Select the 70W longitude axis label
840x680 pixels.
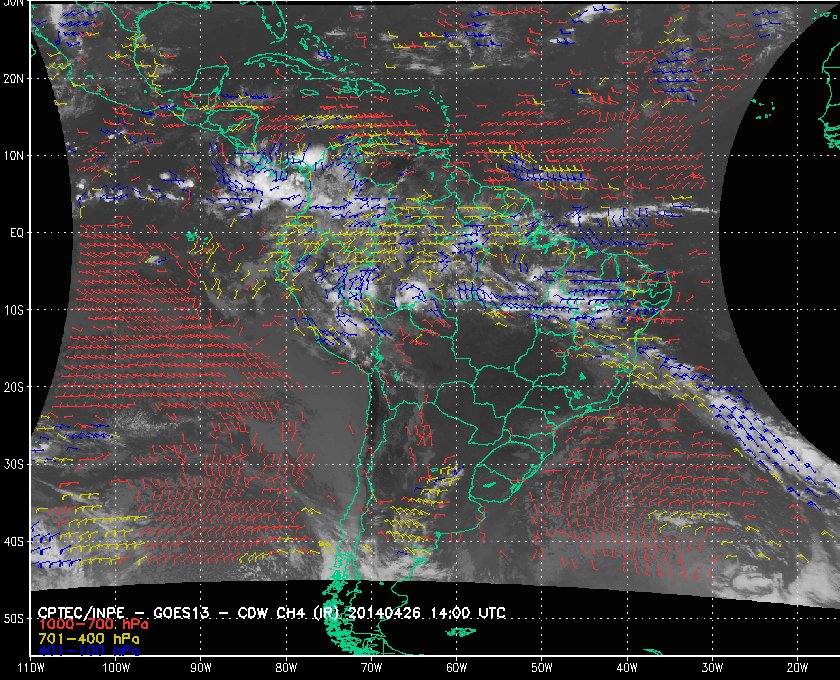click(x=371, y=666)
